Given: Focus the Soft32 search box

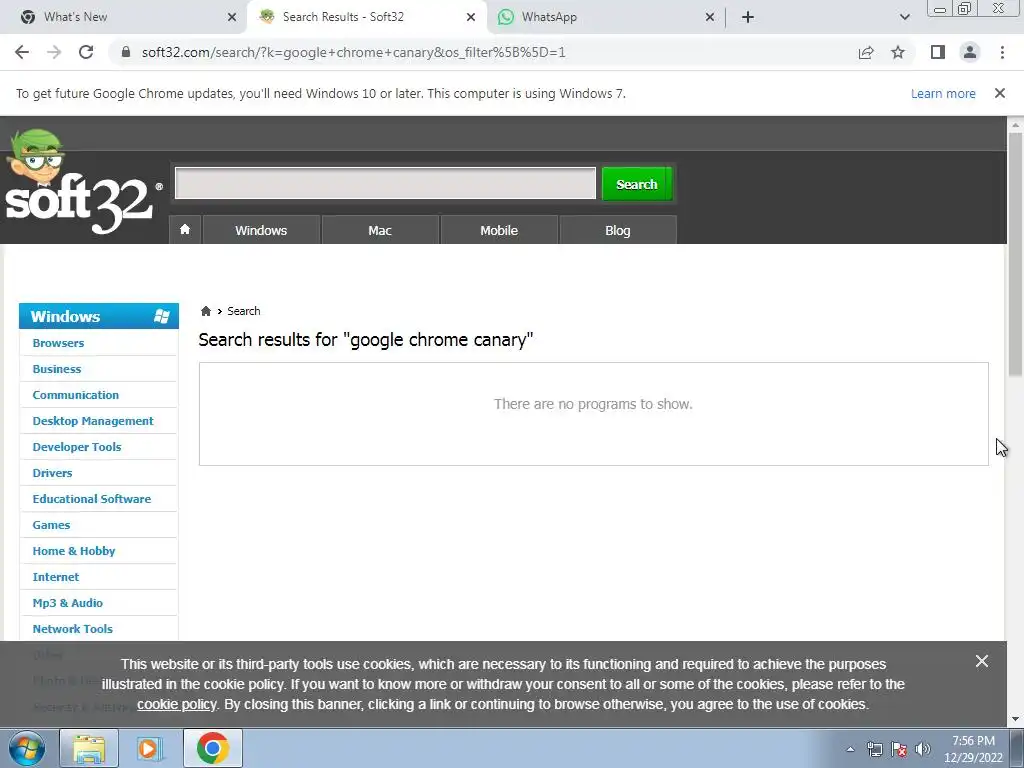Looking at the screenshot, I should (385, 184).
